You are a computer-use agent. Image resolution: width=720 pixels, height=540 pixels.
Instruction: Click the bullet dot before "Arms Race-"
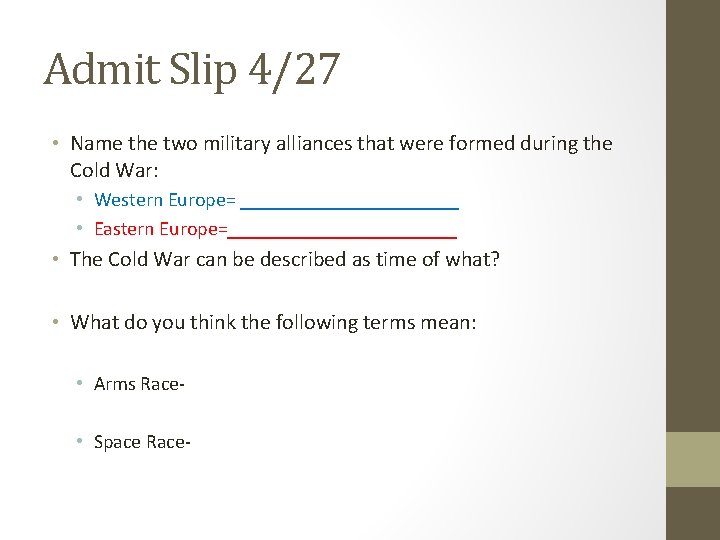pyautogui.click(x=80, y=383)
